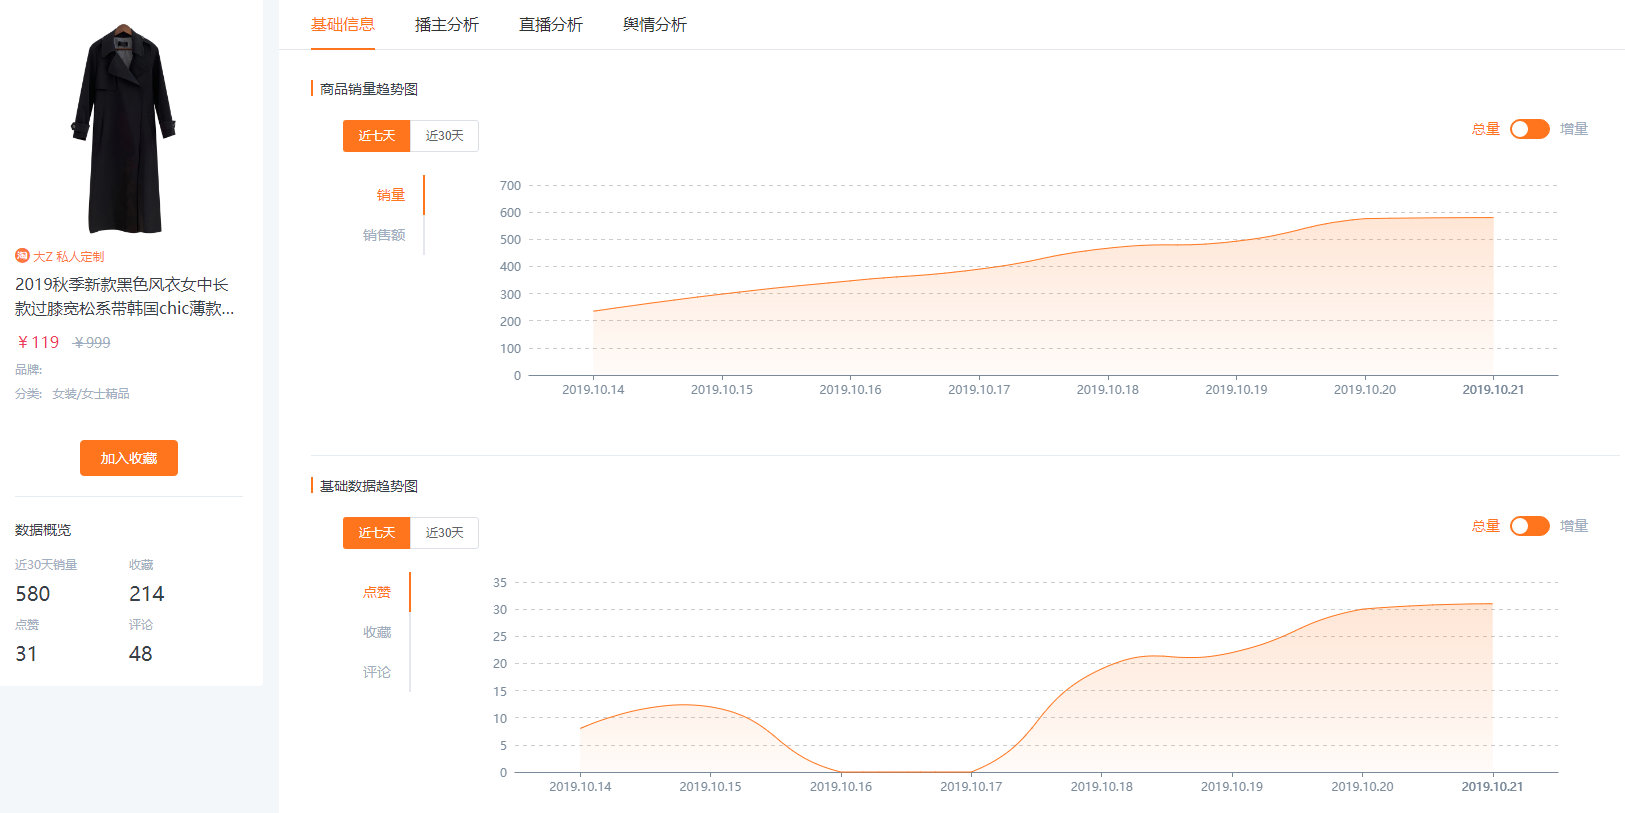Click the 加入收藏 button
Image resolution: width=1625 pixels, height=813 pixels.
coord(129,458)
